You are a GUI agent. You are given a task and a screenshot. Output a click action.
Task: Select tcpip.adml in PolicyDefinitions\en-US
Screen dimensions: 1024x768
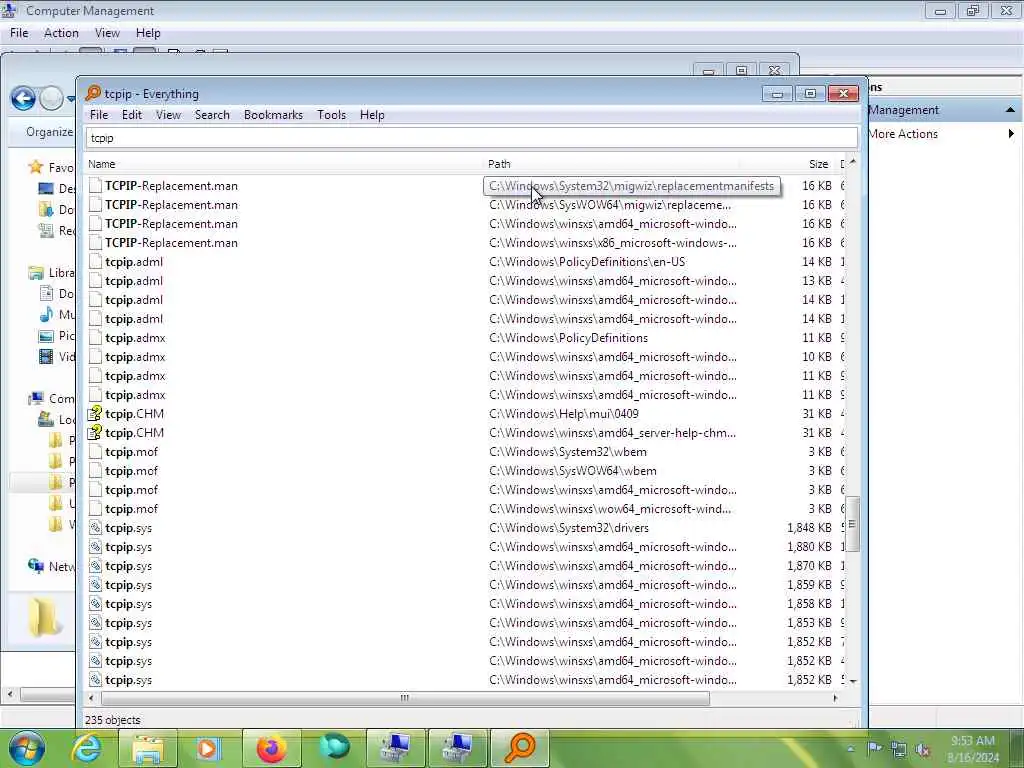[134, 262]
